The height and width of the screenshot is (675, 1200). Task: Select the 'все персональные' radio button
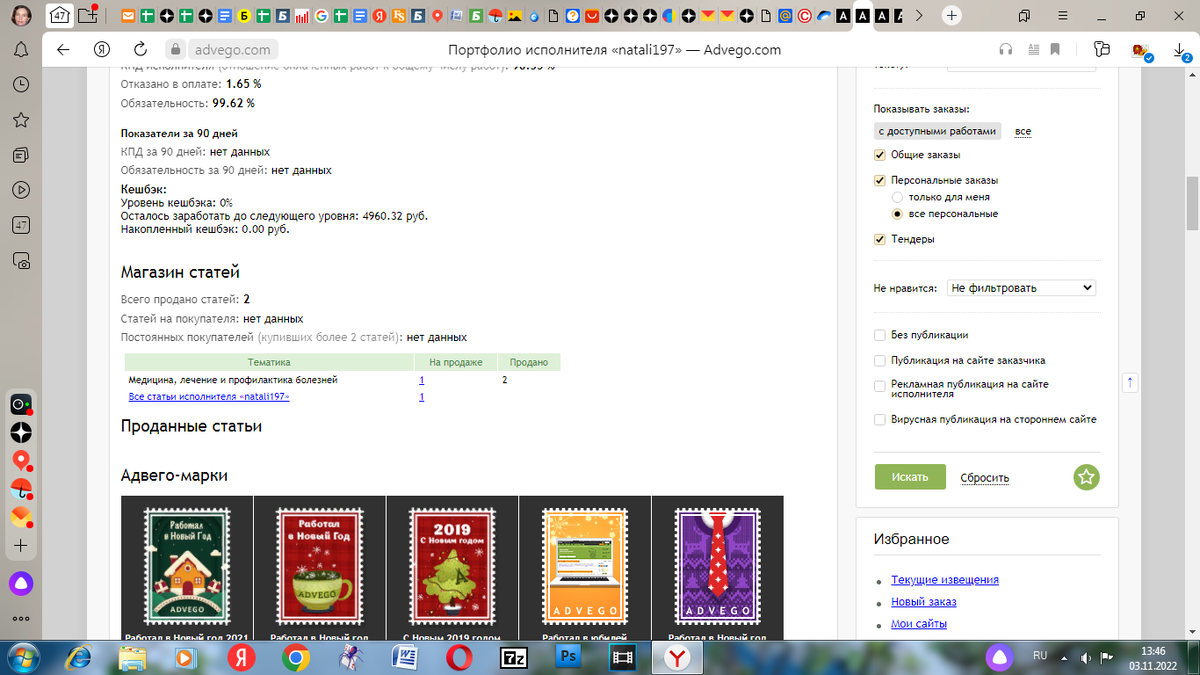pos(898,214)
